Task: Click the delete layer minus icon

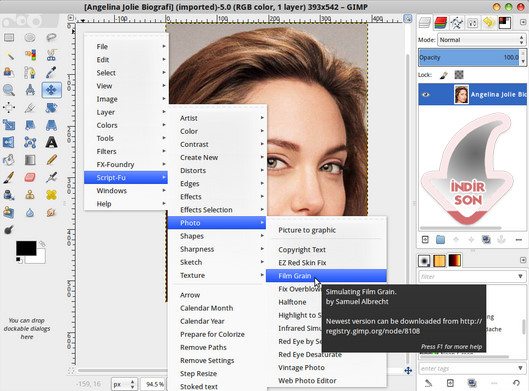Action: [x=519, y=240]
